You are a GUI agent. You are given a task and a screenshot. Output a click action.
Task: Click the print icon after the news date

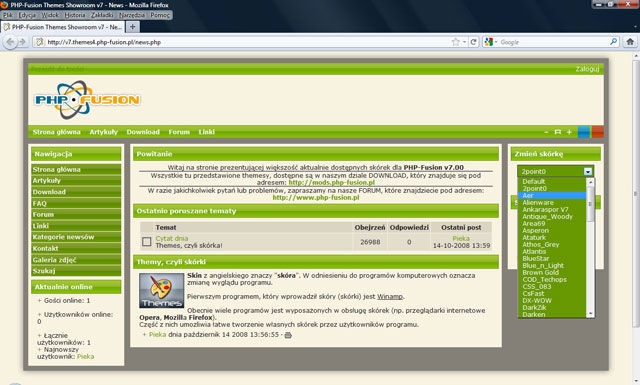pos(288,335)
